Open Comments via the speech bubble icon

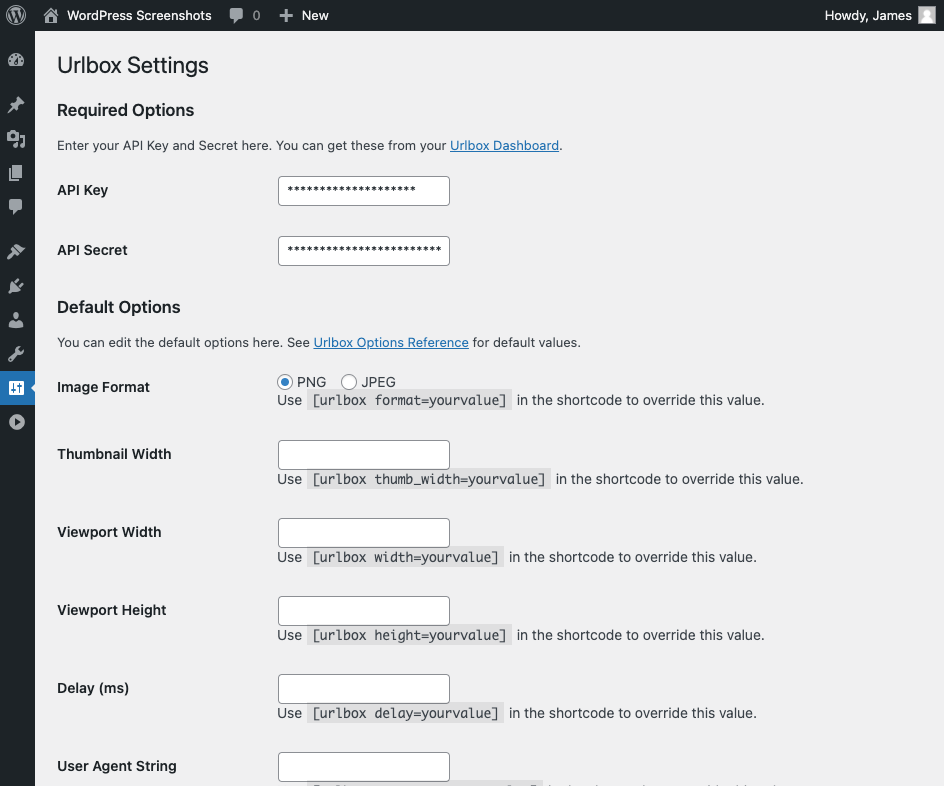(16, 206)
